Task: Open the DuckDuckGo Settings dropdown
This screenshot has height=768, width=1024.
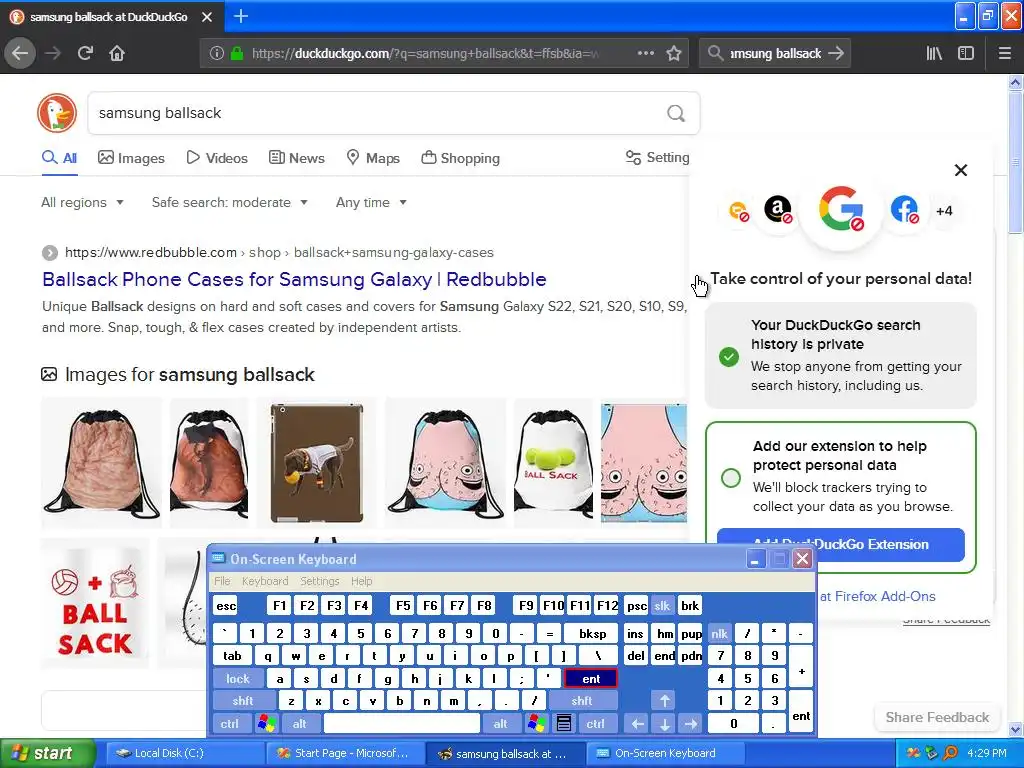Action: [657, 157]
